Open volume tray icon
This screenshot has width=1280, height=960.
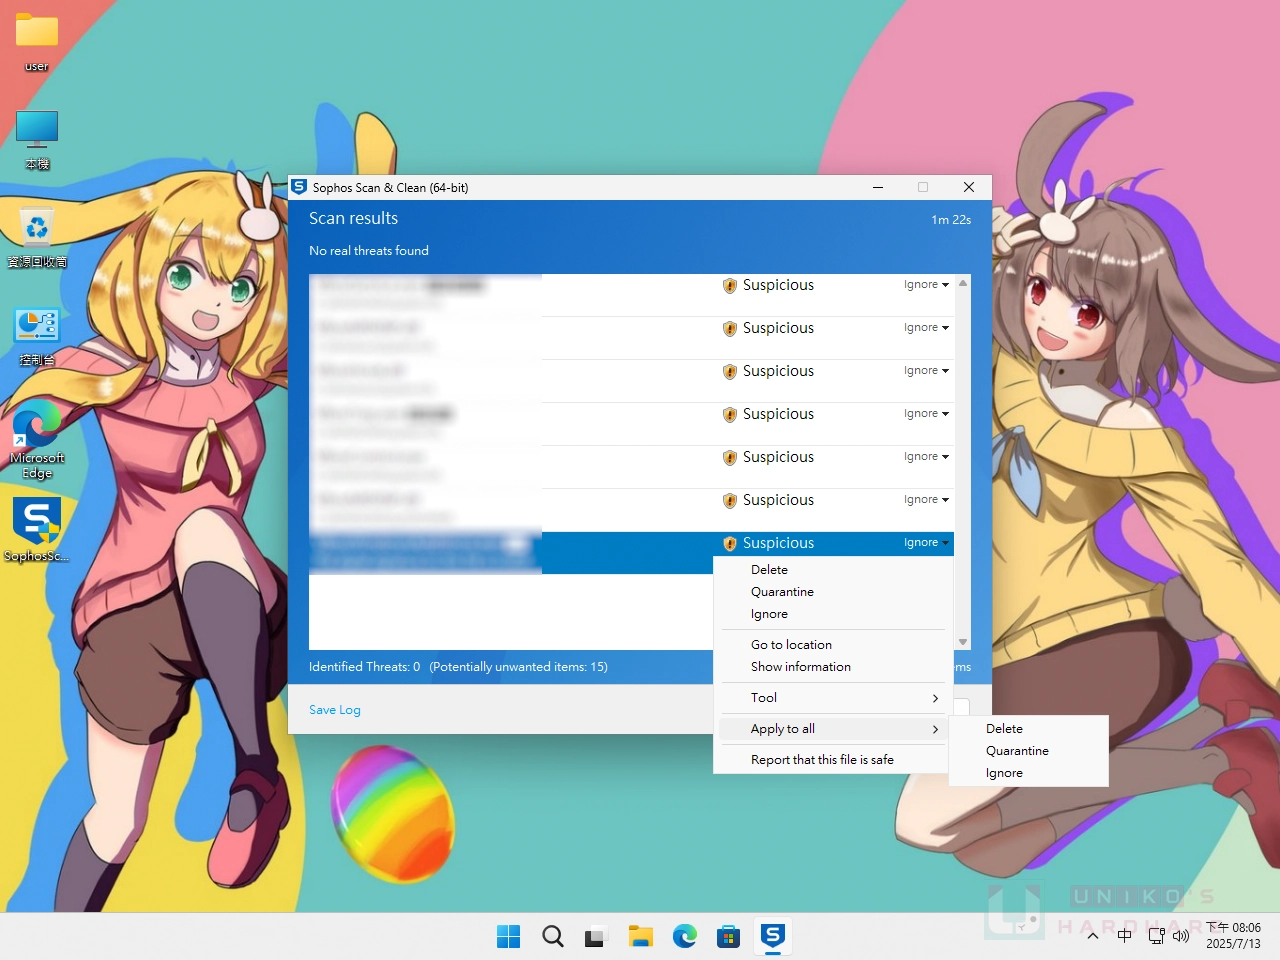1181,936
